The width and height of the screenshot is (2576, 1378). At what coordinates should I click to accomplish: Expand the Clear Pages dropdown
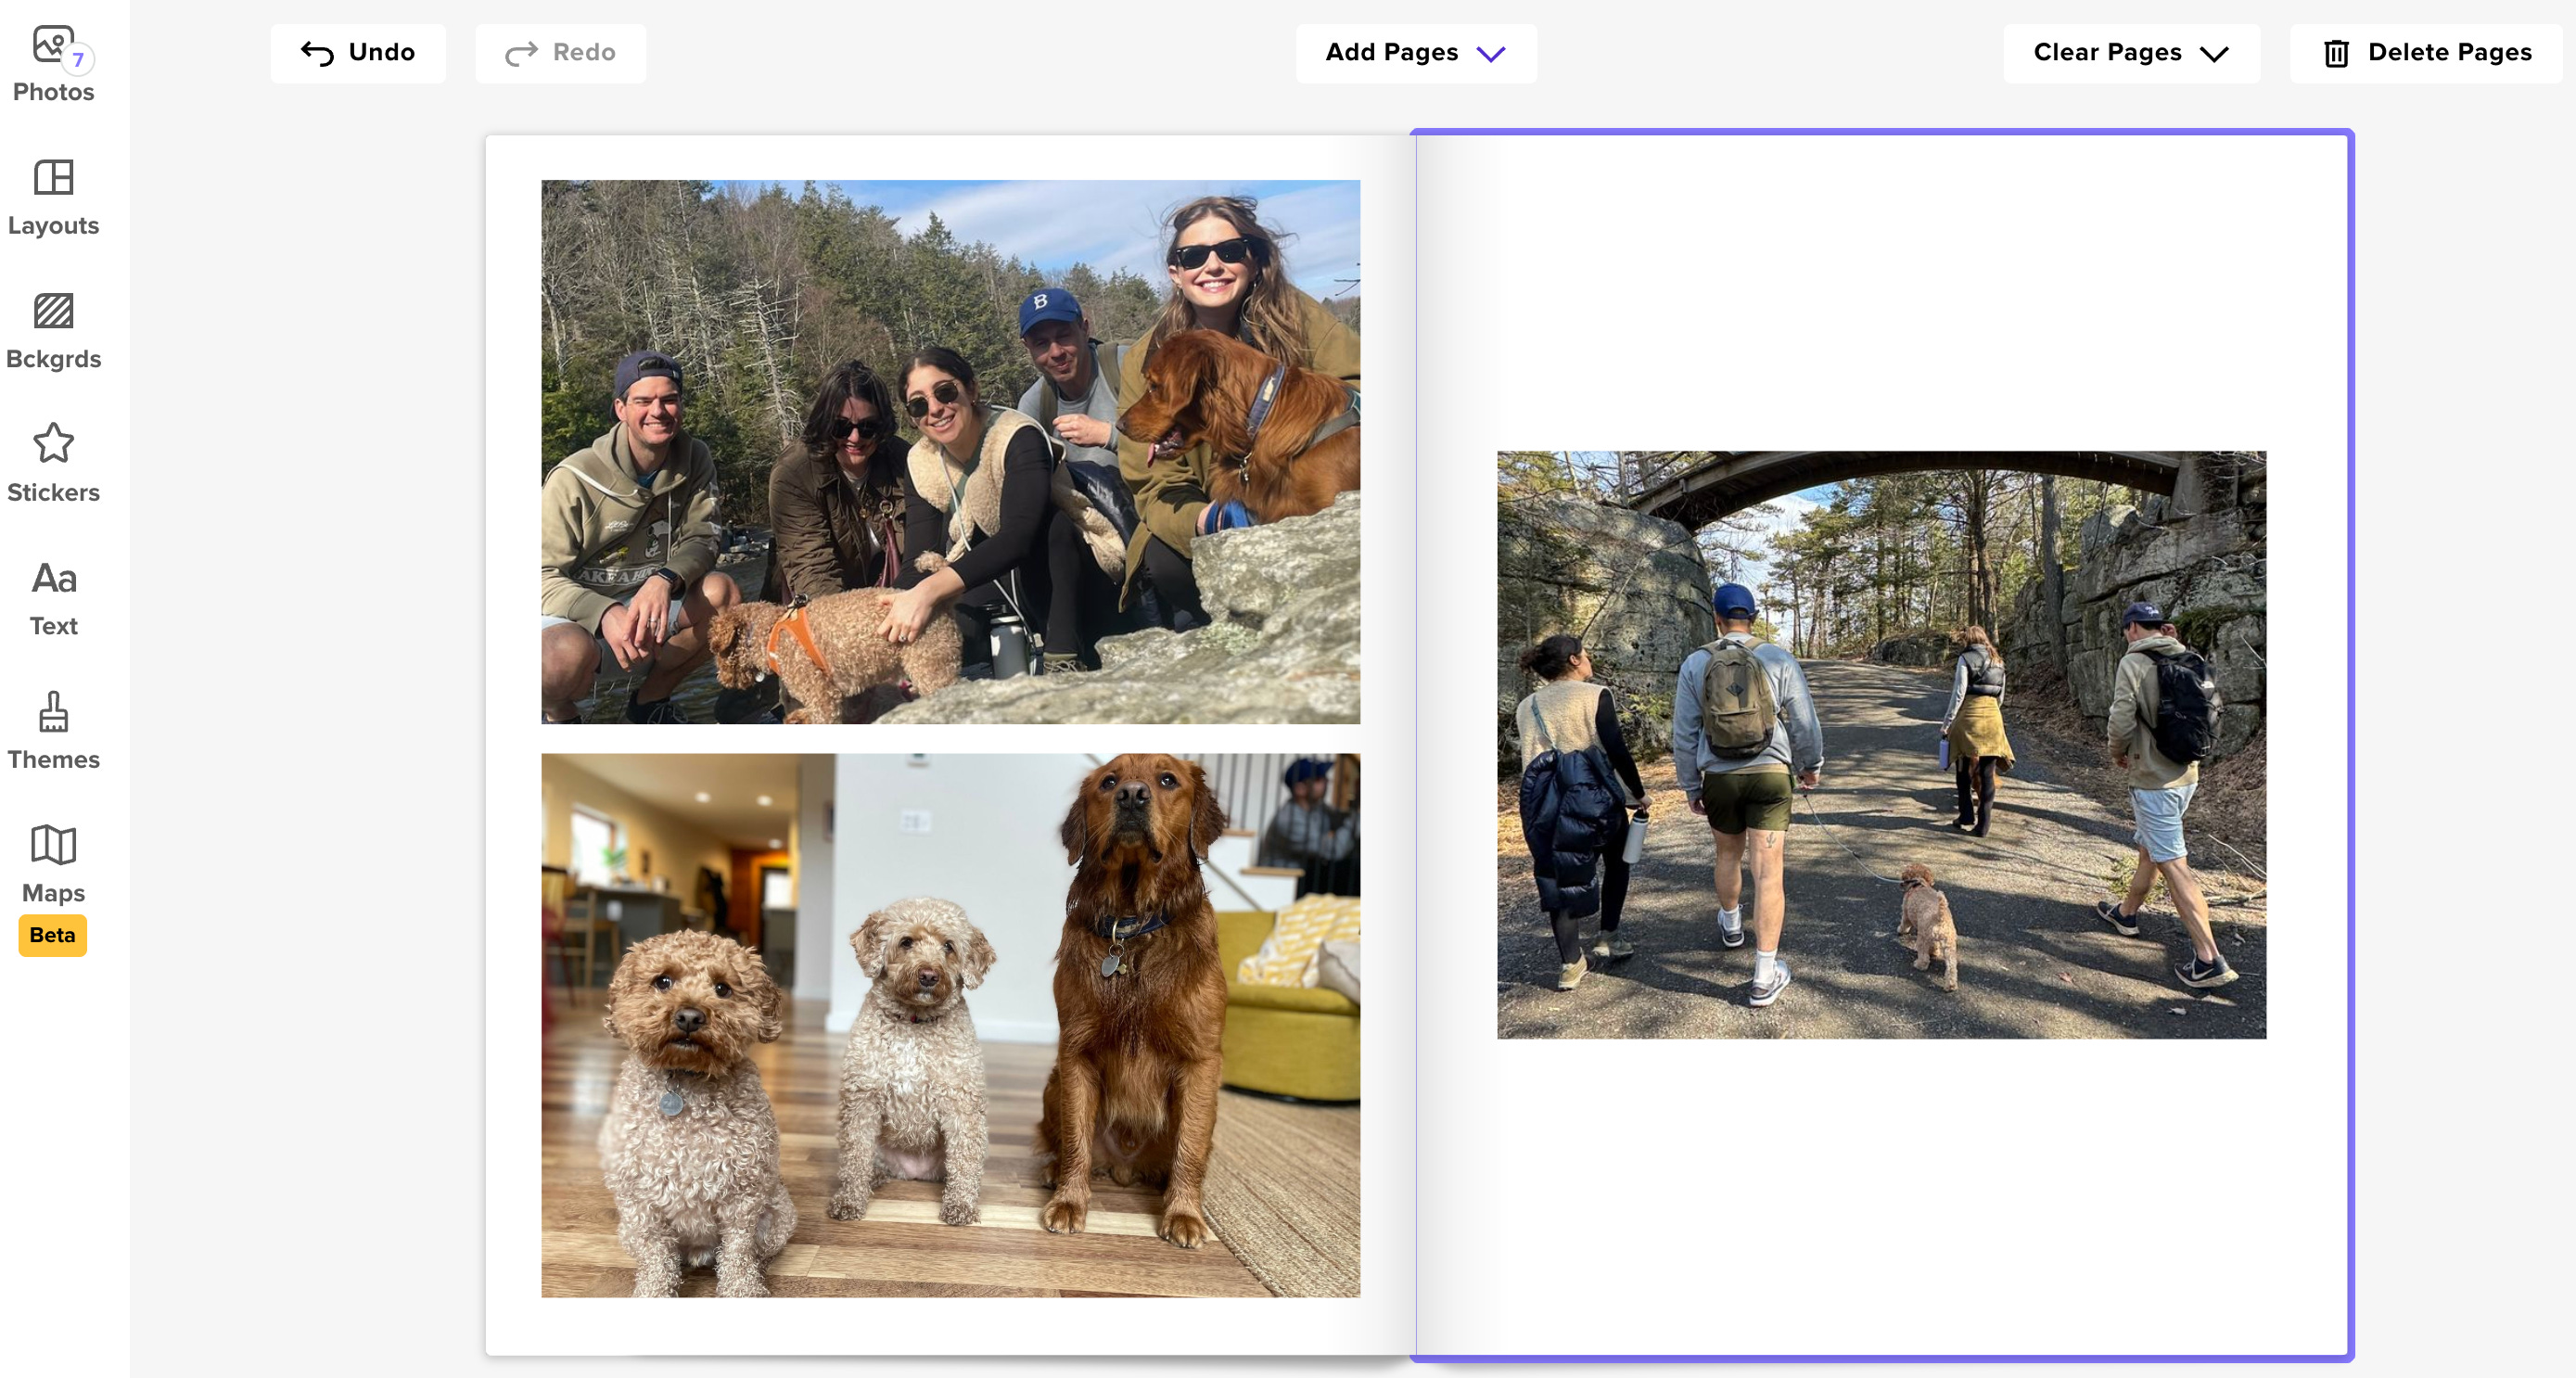2130,53
